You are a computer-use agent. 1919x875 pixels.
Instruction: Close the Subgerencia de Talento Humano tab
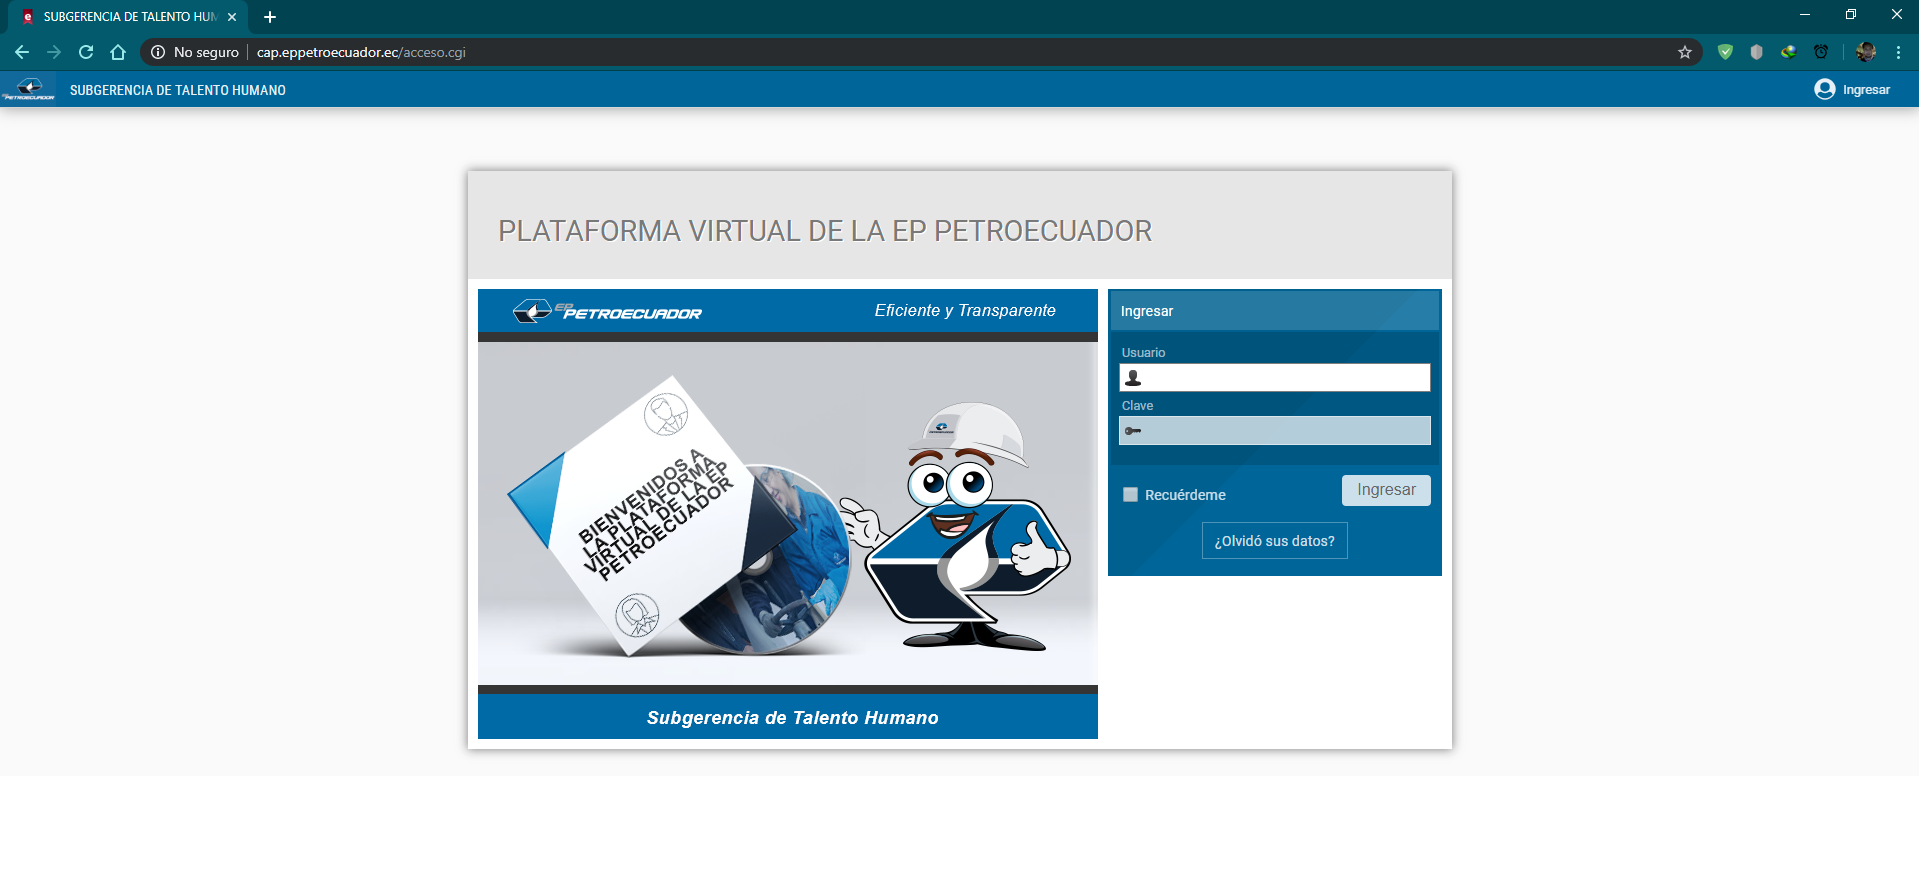(232, 17)
